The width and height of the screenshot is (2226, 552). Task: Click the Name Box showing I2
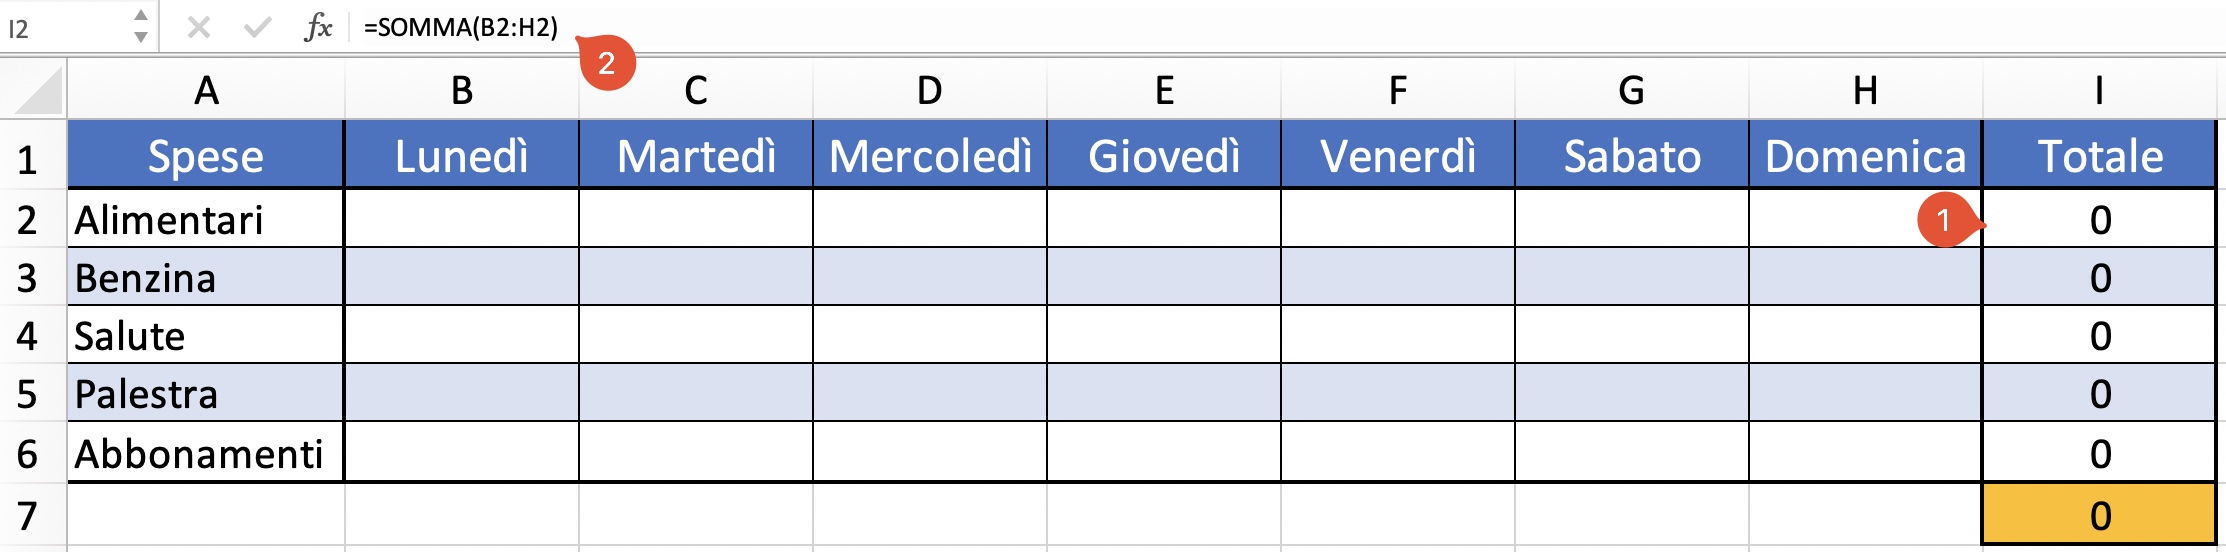tap(66, 28)
